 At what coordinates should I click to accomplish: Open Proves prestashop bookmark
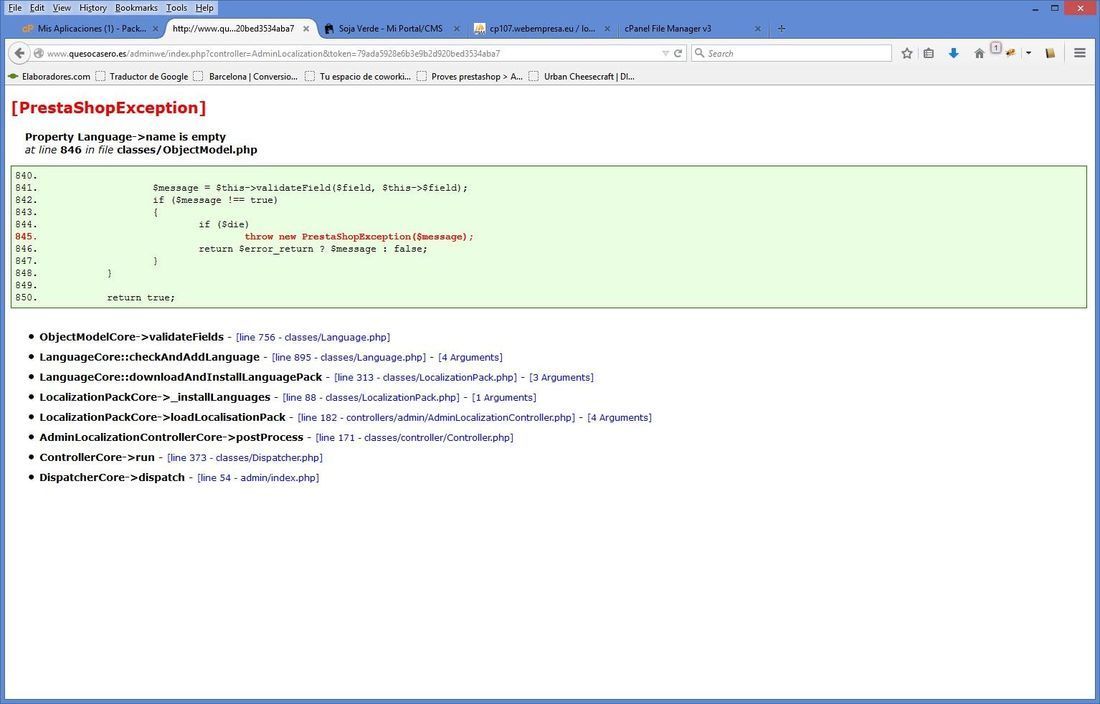469,76
